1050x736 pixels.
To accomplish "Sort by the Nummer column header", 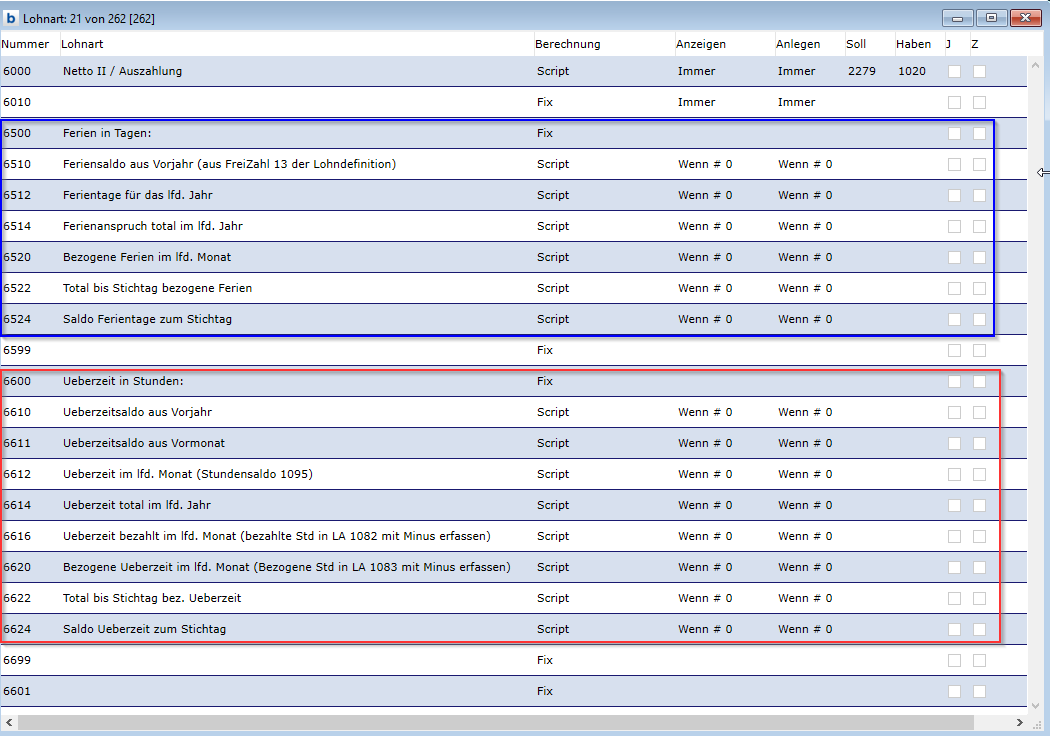I will (x=25, y=44).
